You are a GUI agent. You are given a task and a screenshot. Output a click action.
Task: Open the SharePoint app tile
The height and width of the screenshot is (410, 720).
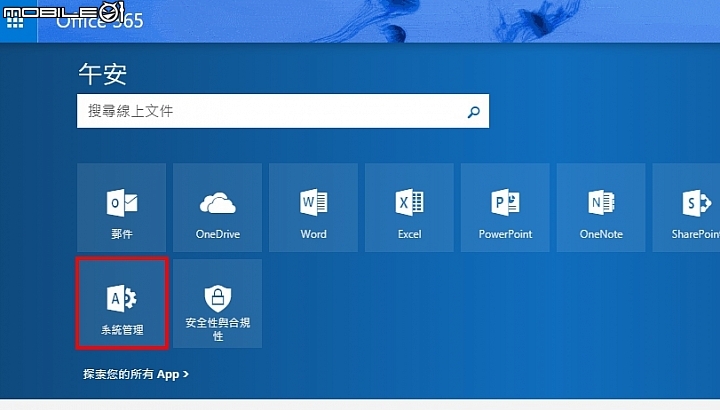[x=686, y=208]
